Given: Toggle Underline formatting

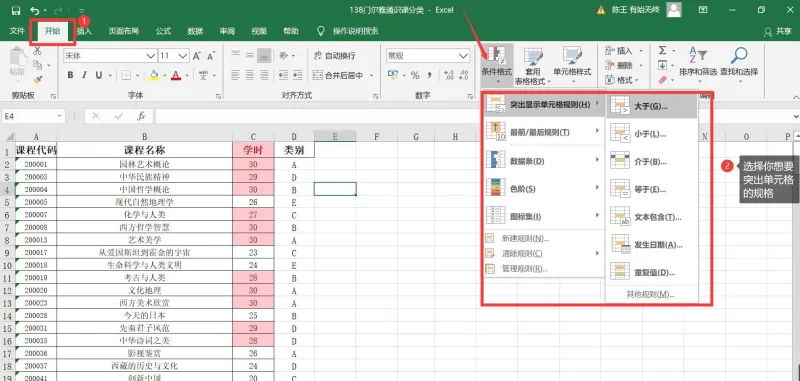Looking at the screenshot, I should pos(98,75).
